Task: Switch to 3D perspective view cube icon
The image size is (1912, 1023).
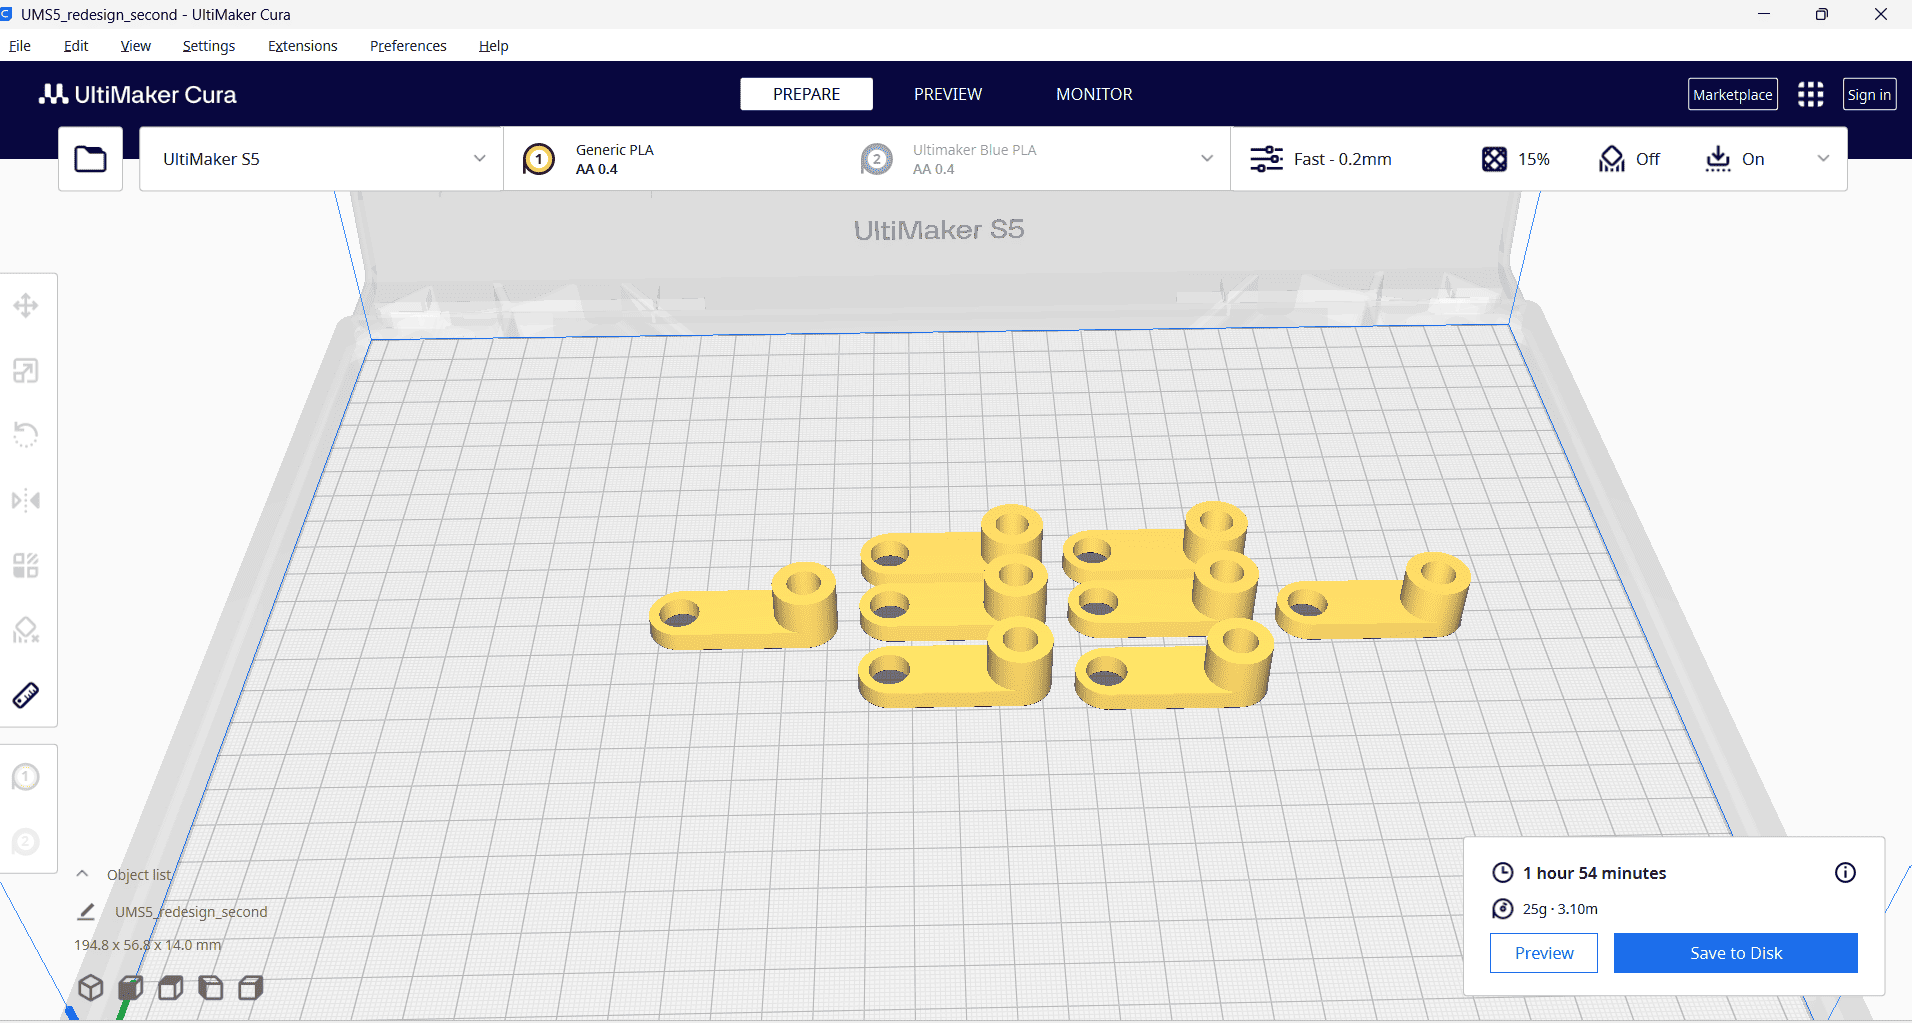Action: (x=91, y=988)
